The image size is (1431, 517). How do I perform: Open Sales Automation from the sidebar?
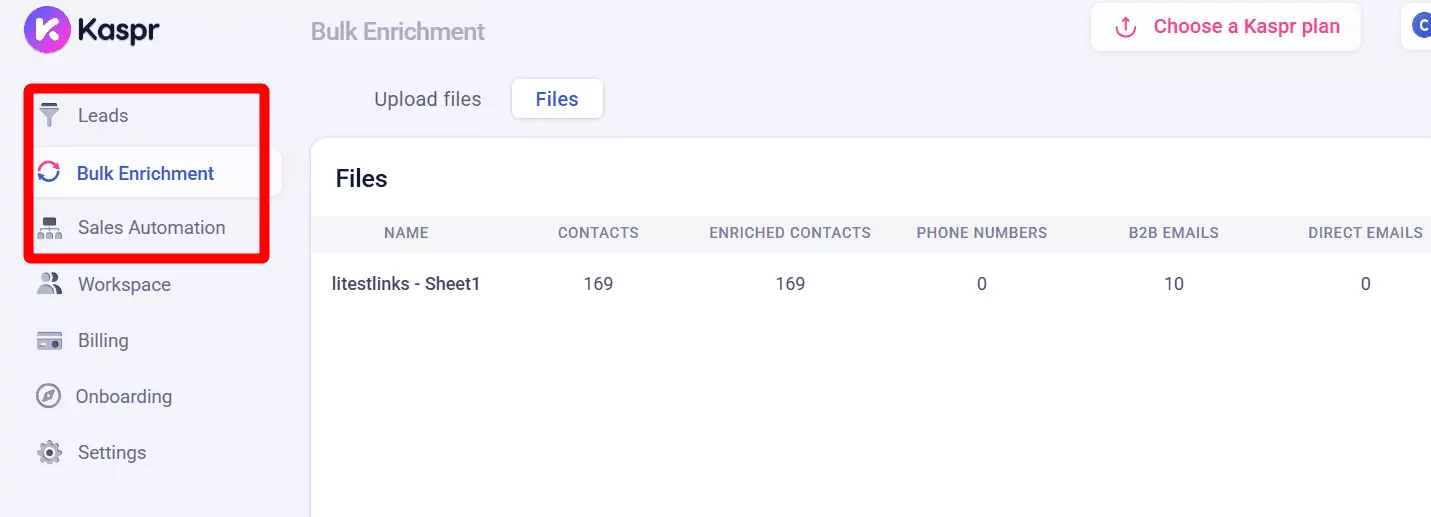[x=151, y=228]
